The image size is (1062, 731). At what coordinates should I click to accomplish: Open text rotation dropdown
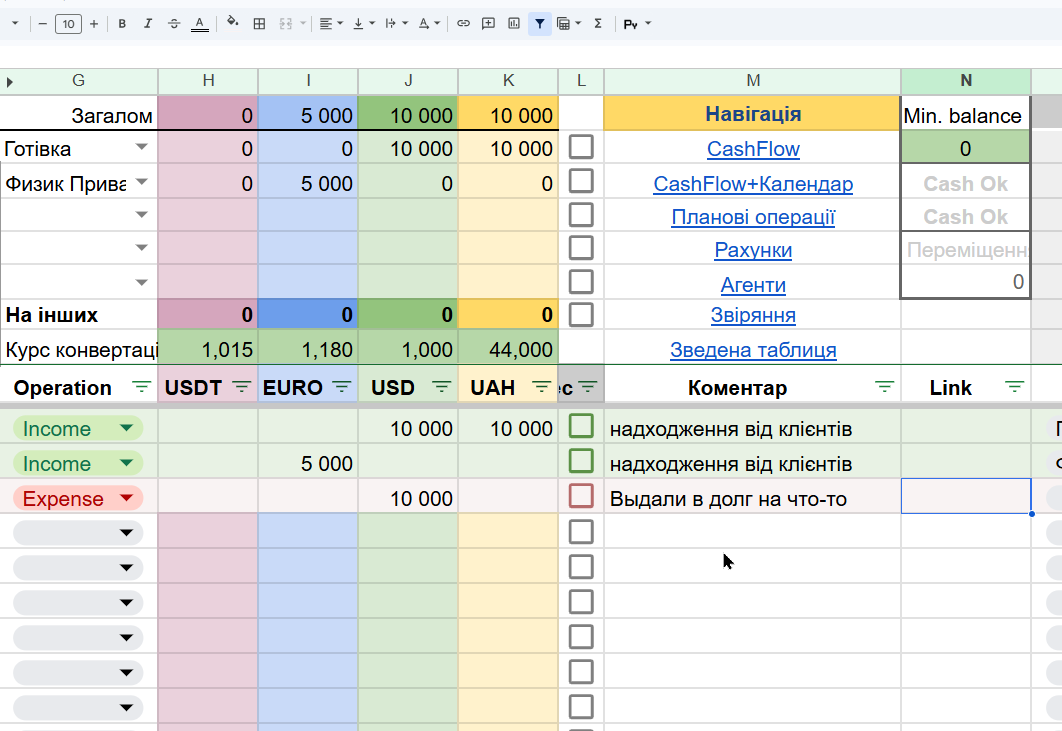[x=429, y=24]
